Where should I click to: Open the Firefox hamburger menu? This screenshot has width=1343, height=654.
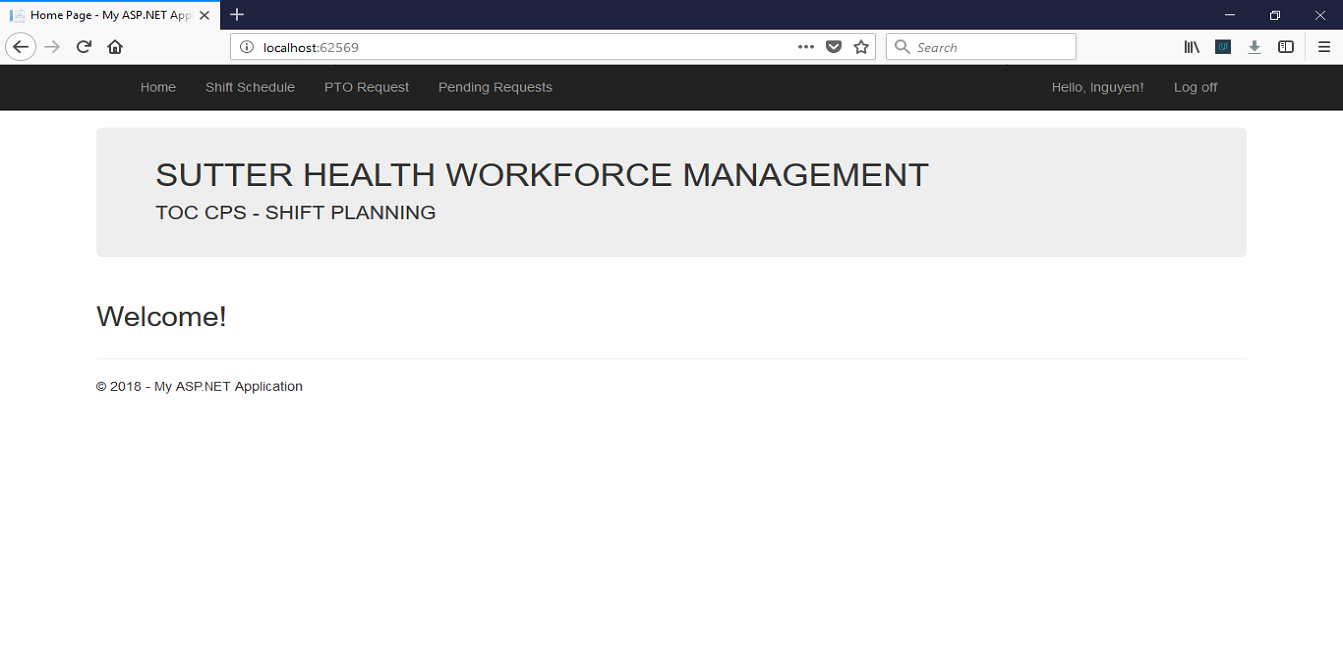[x=1323, y=47]
